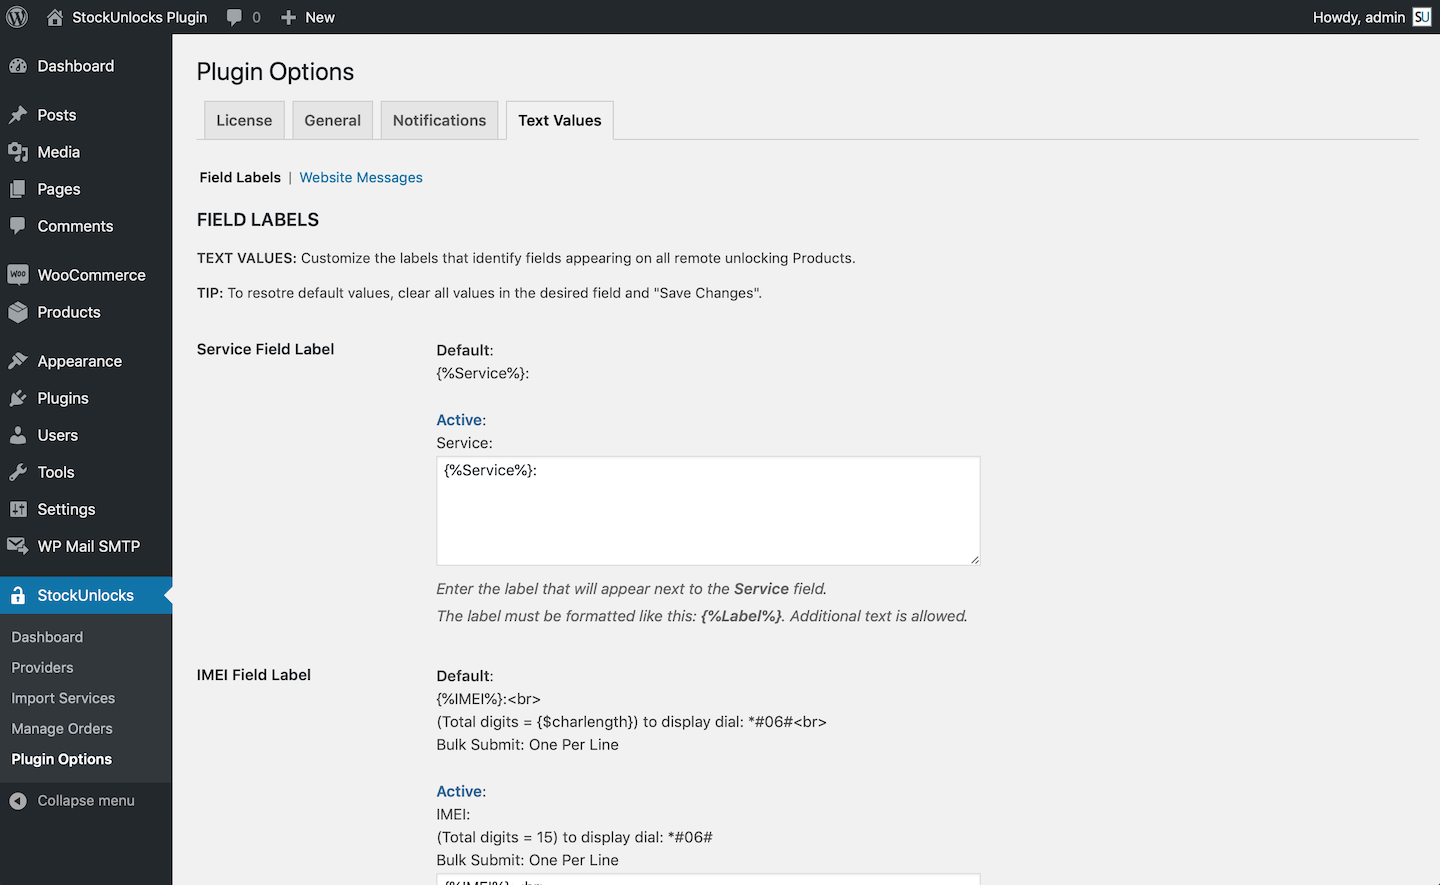The width and height of the screenshot is (1440, 885).
Task: Switch to the License tab
Action: click(x=244, y=120)
